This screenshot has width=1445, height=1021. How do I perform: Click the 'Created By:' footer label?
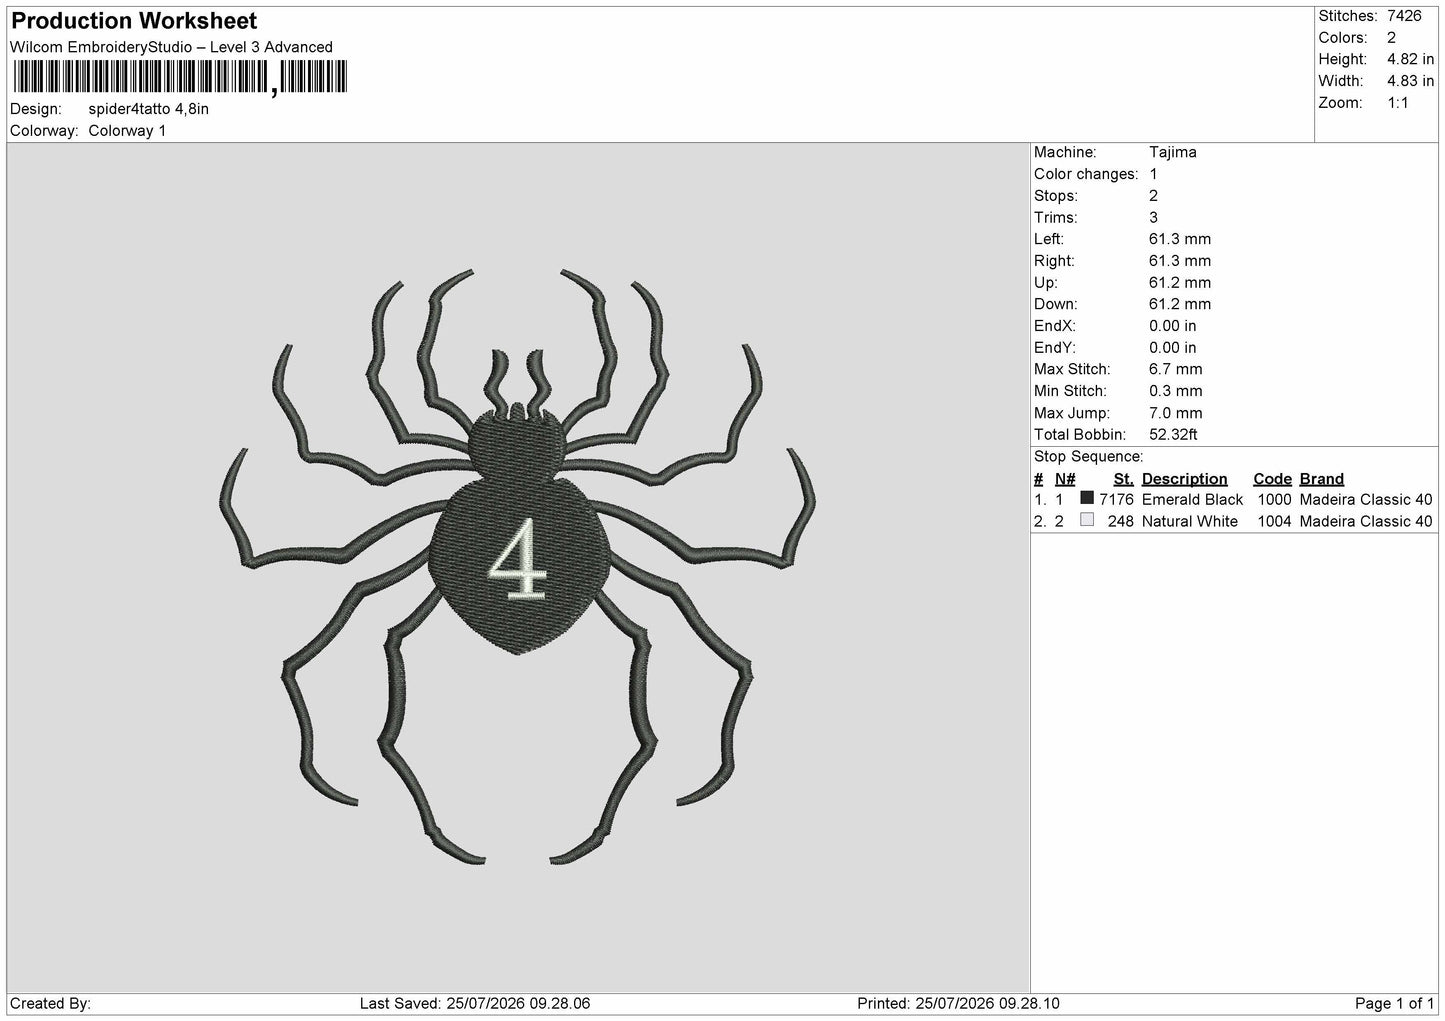(50, 1004)
